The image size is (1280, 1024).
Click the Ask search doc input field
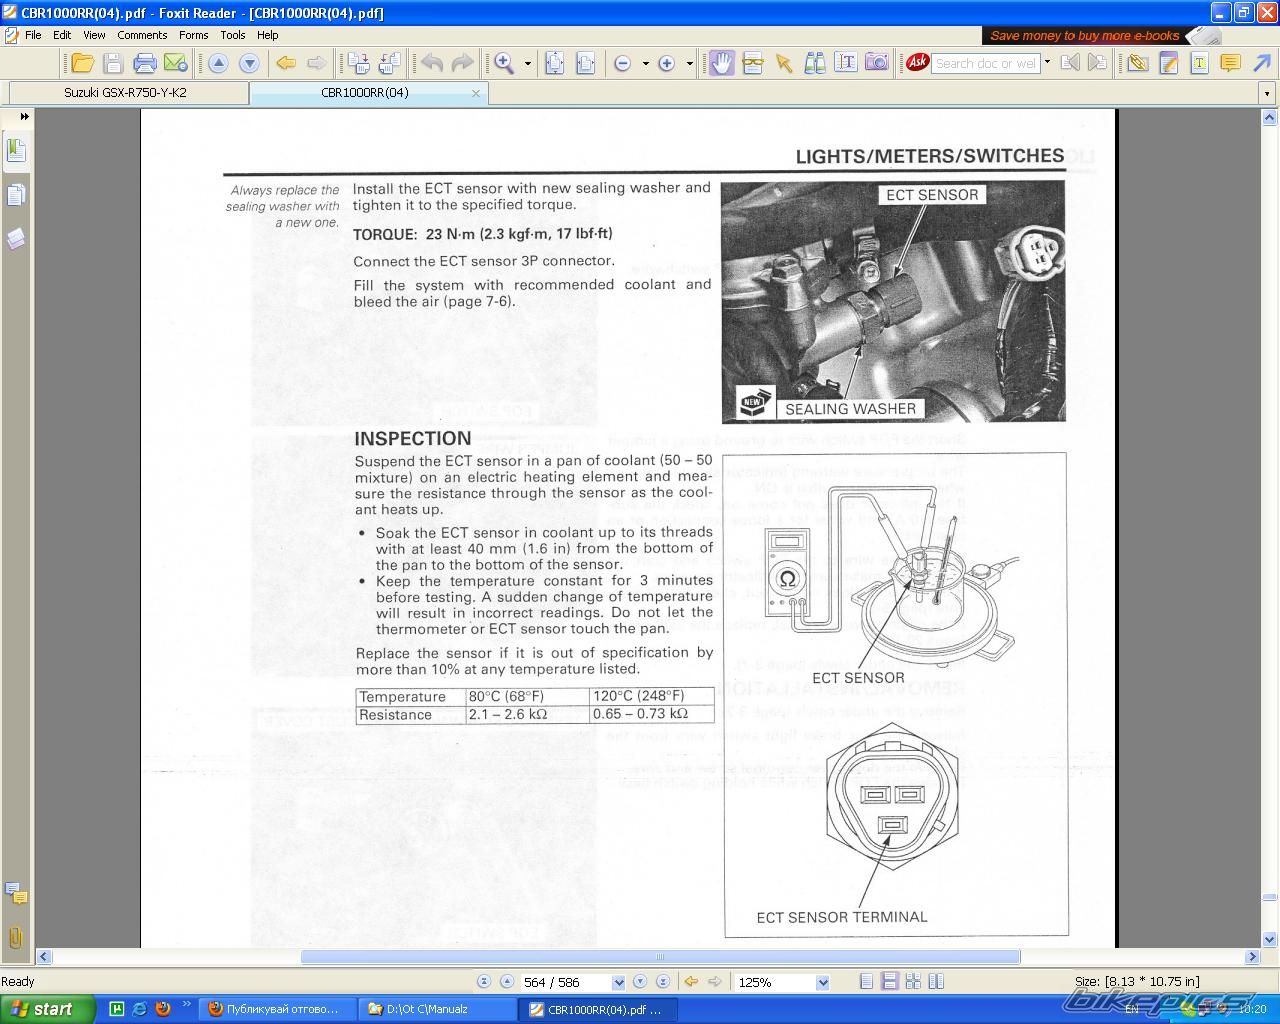coord(986,63)
